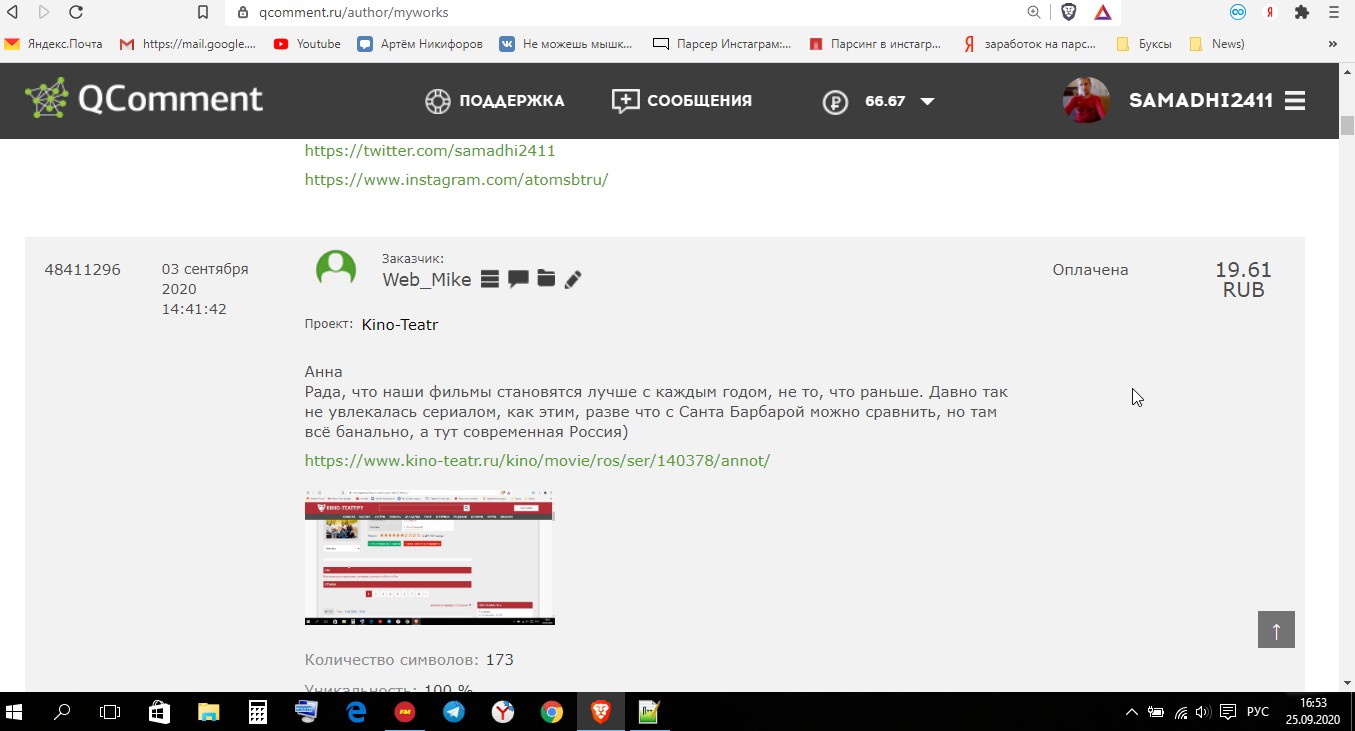The width and height of the screenshot is (1355, 731).
Task: Open the SAMADHI2411 hamburger menu
Action: click(1295, 101)
